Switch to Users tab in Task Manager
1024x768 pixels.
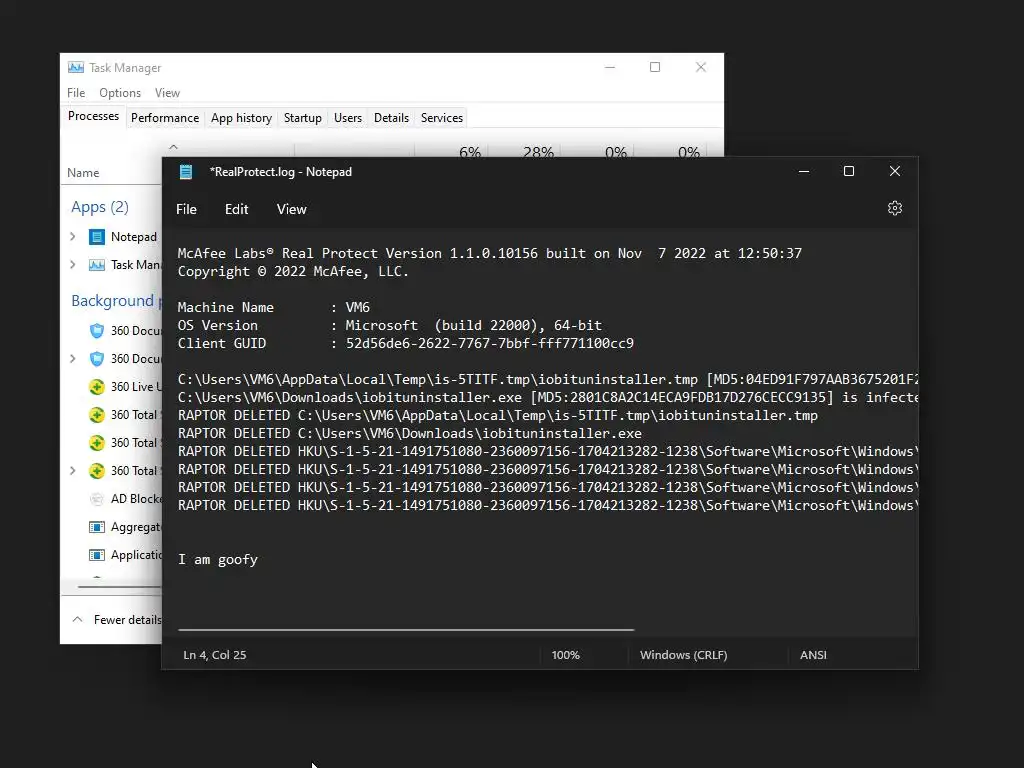click(348, 118)
